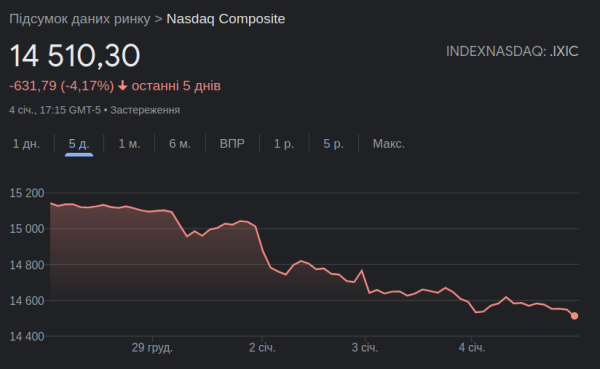The width and height of the screenshot is (600, 369).
Task: Click the chart's latest data point dot
Action: [574, 316]
